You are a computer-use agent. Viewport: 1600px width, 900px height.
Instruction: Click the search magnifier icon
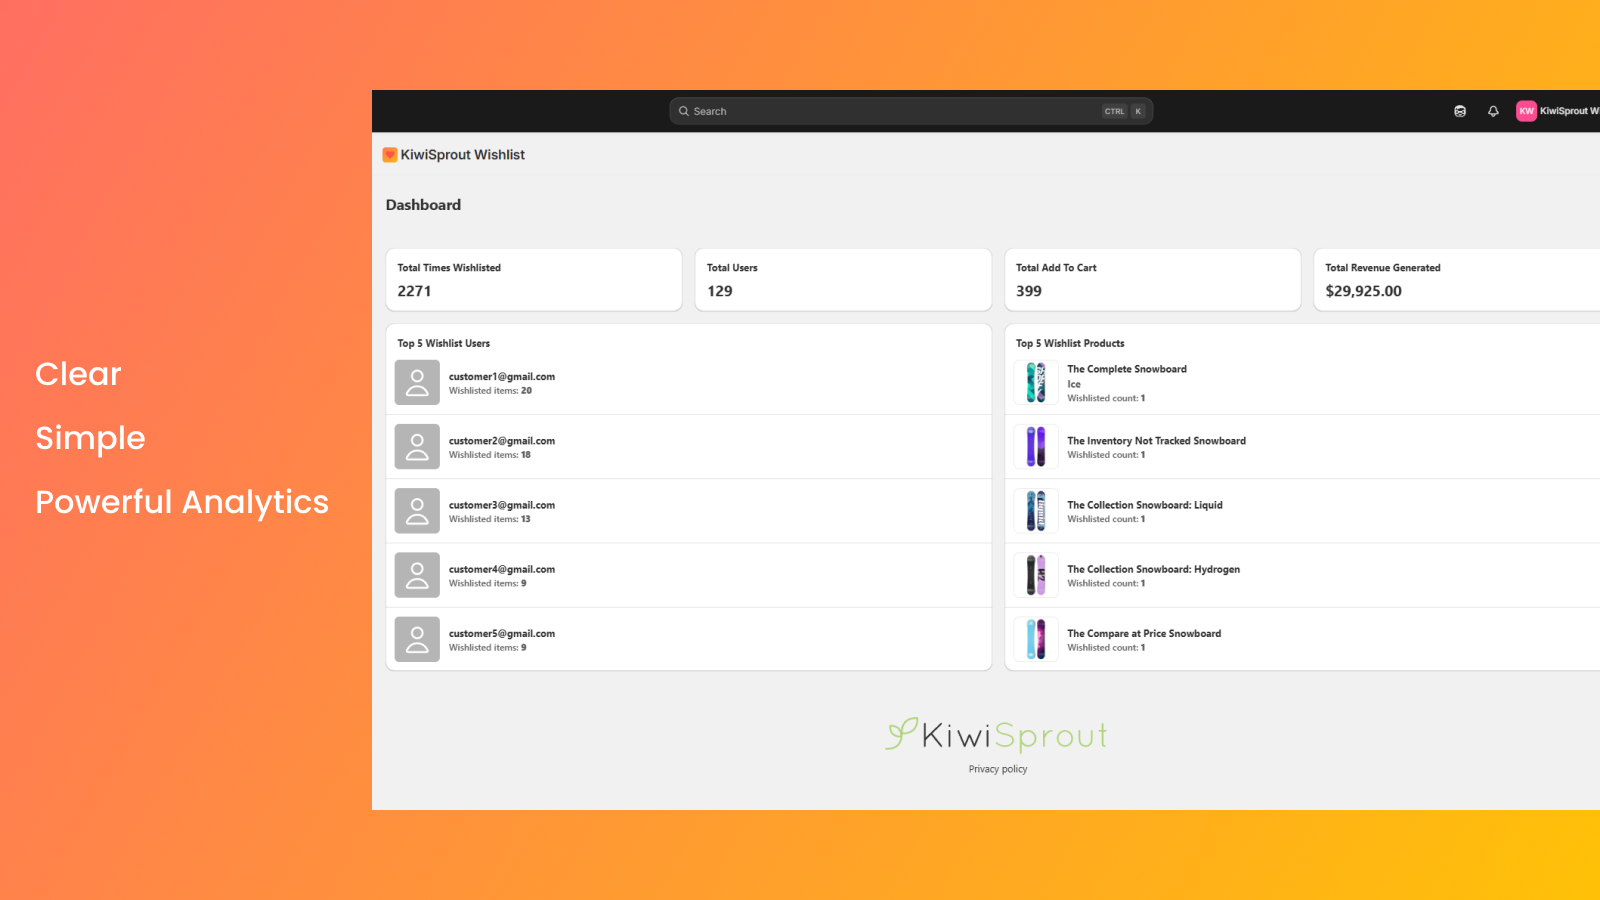click(x=684, y=111)
